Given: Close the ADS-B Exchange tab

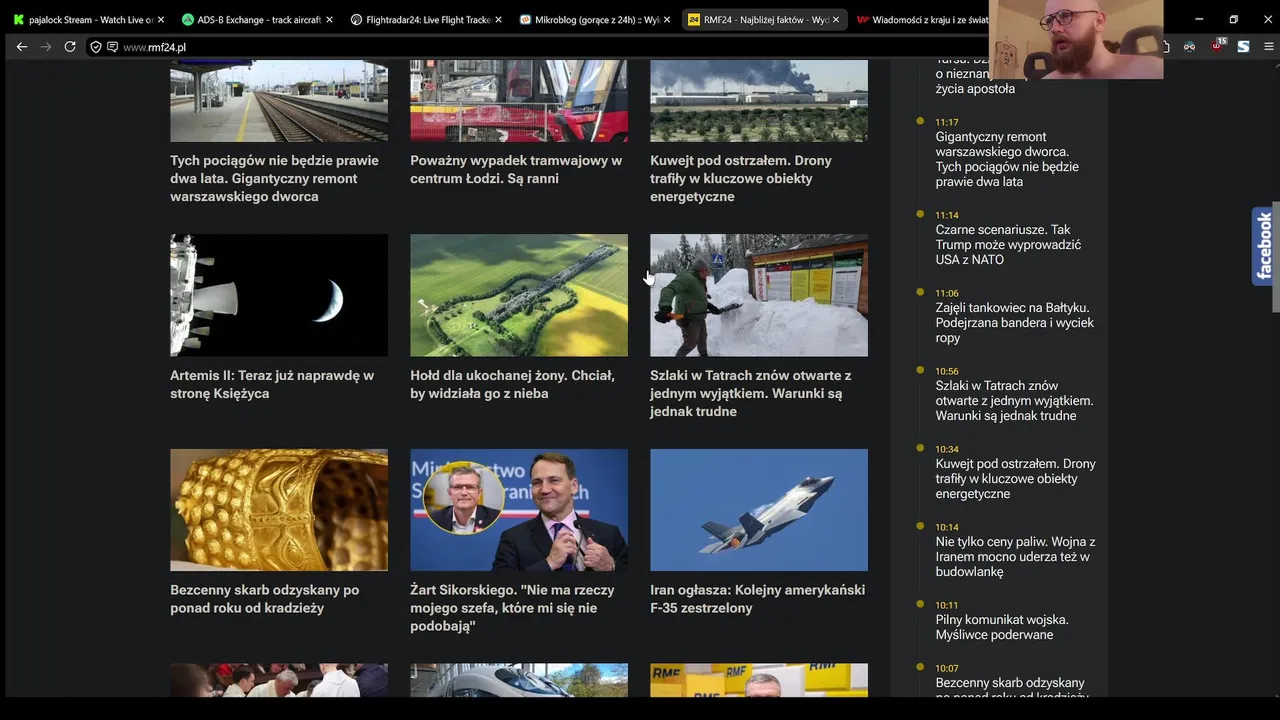Looking at the screenshot, I should click(329, 20).
